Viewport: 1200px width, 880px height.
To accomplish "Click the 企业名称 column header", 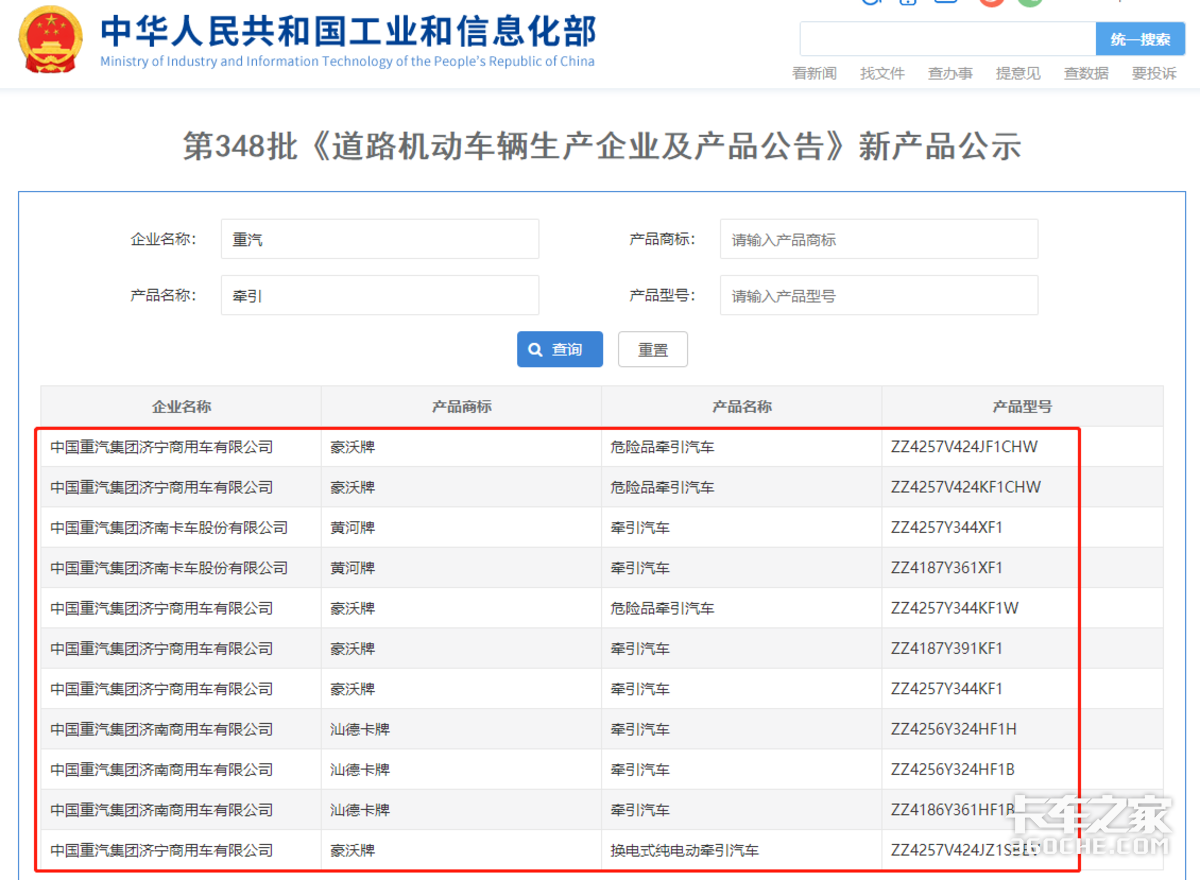I will click(181, 406).
